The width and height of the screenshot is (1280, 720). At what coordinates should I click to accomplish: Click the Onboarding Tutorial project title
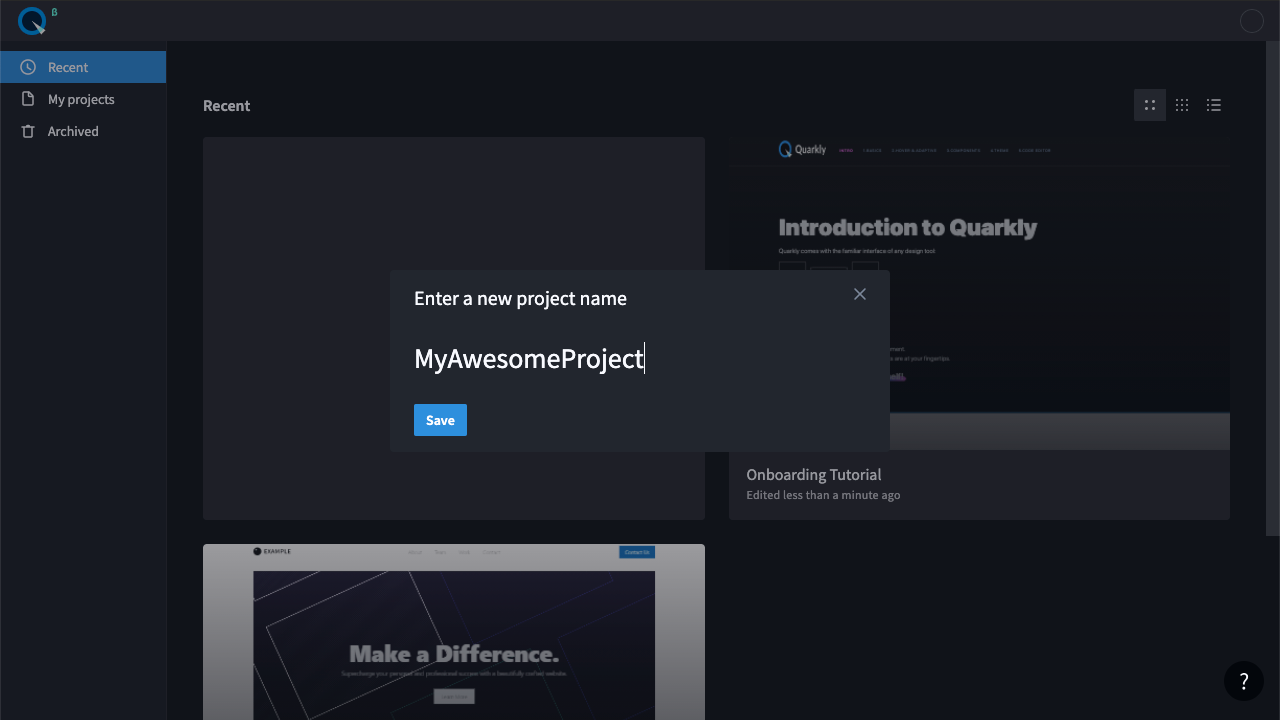[813, 475]
